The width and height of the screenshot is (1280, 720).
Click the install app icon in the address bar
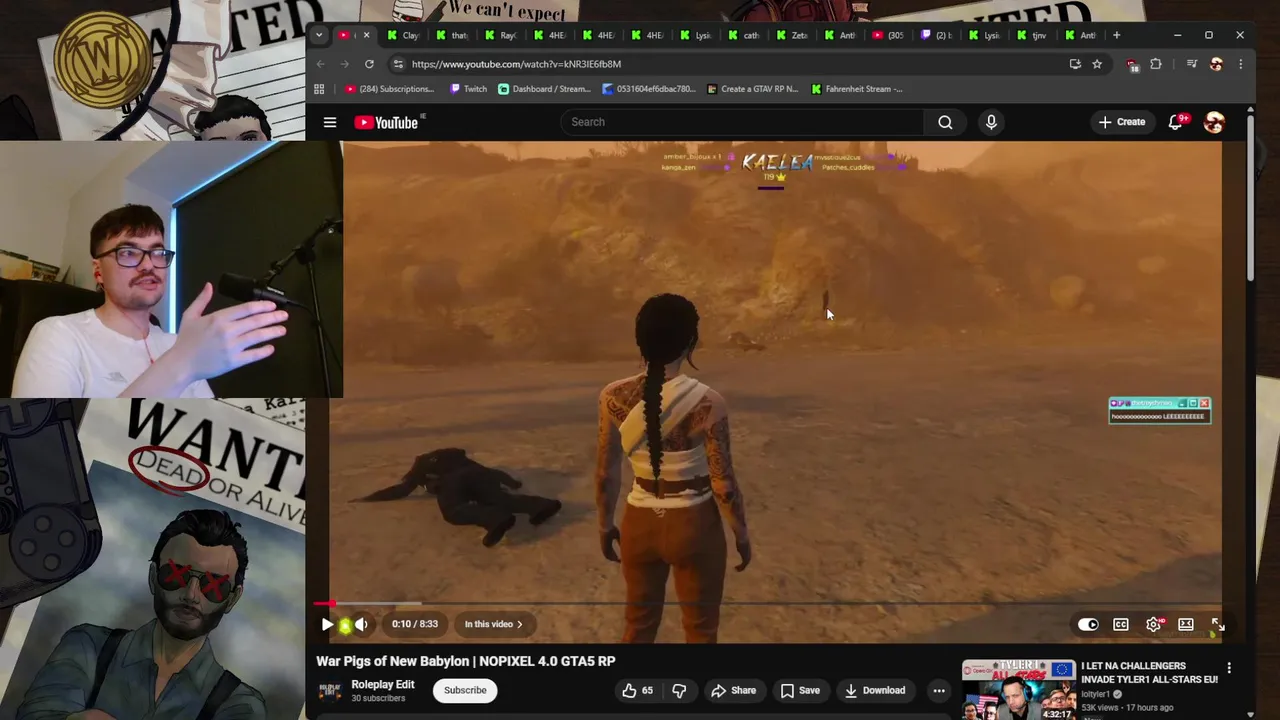1075,64
